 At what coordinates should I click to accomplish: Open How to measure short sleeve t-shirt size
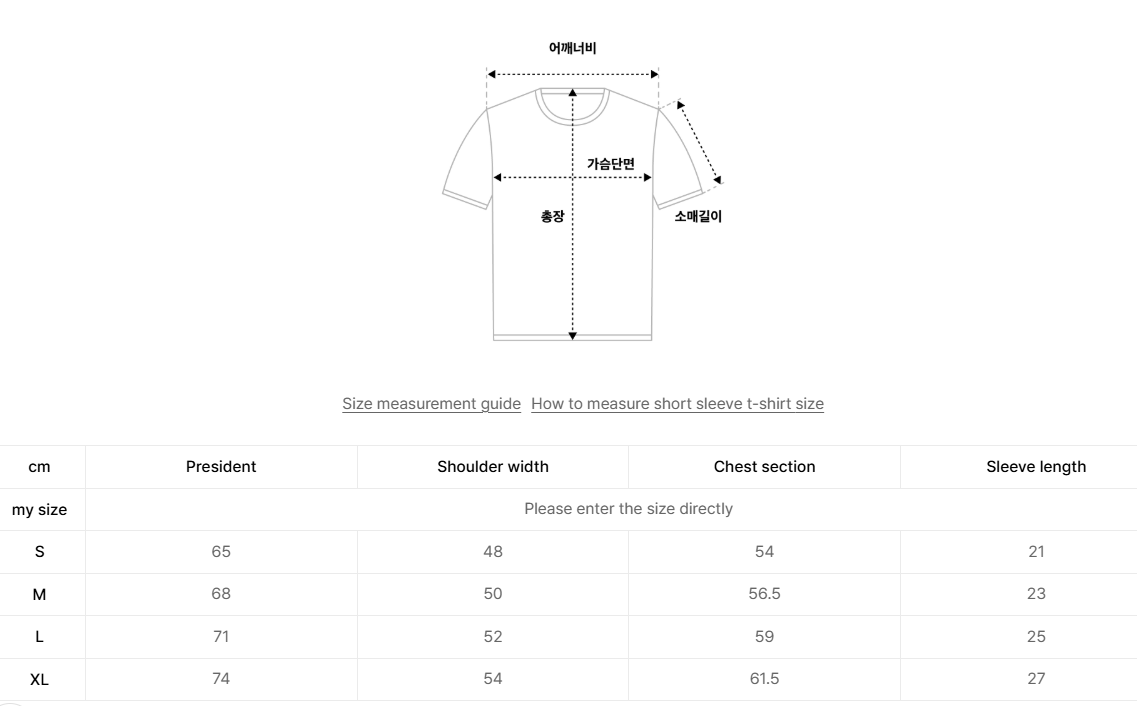pos(677,404)
